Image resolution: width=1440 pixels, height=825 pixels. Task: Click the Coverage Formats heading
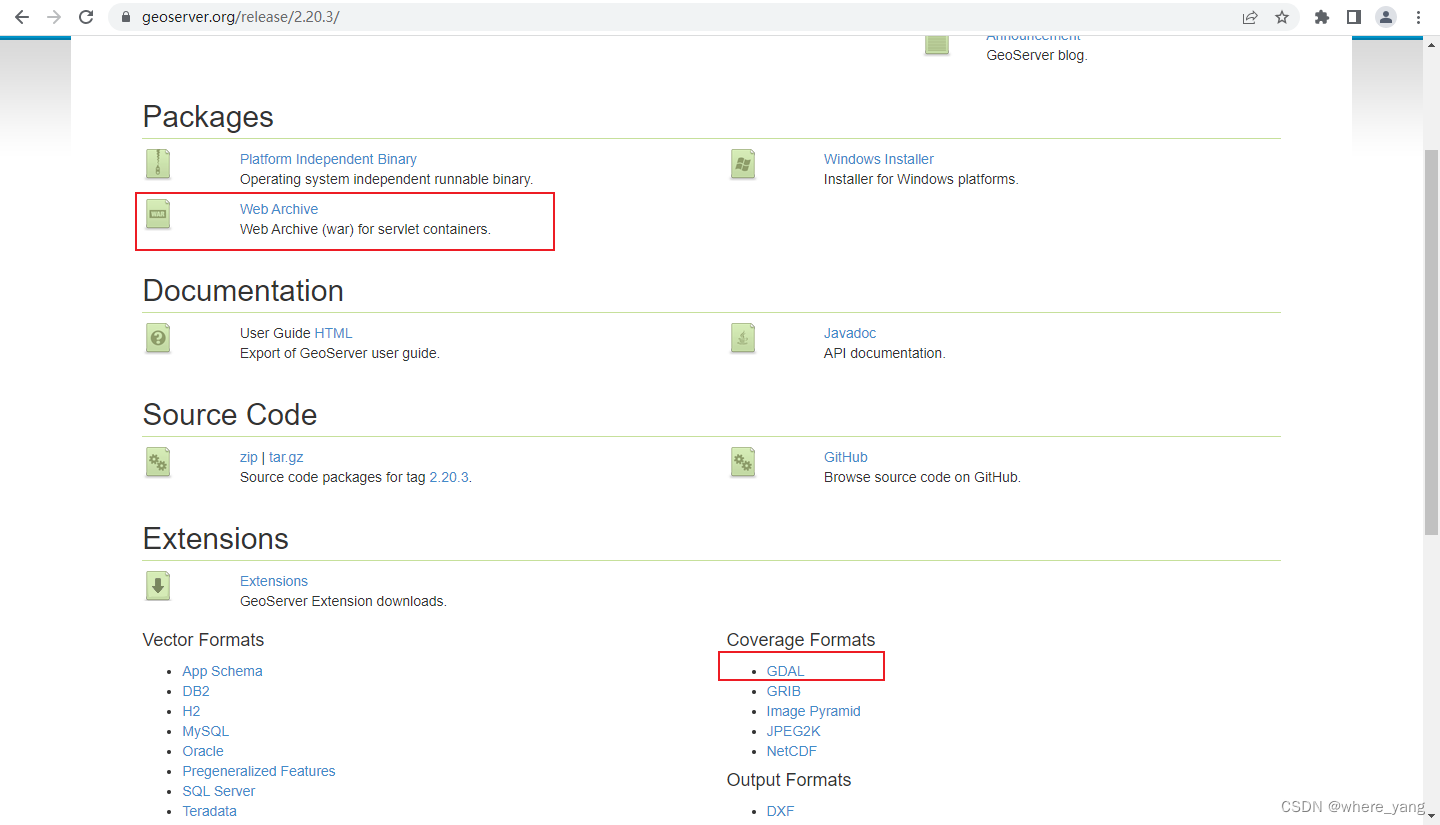click(x=801, y=640)
